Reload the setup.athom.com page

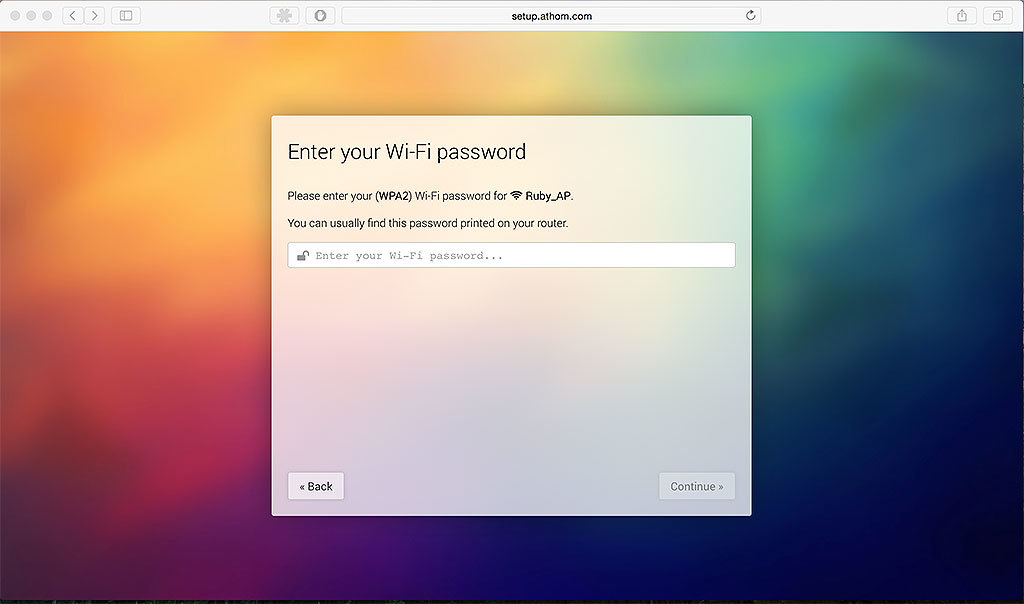[750, 16]
